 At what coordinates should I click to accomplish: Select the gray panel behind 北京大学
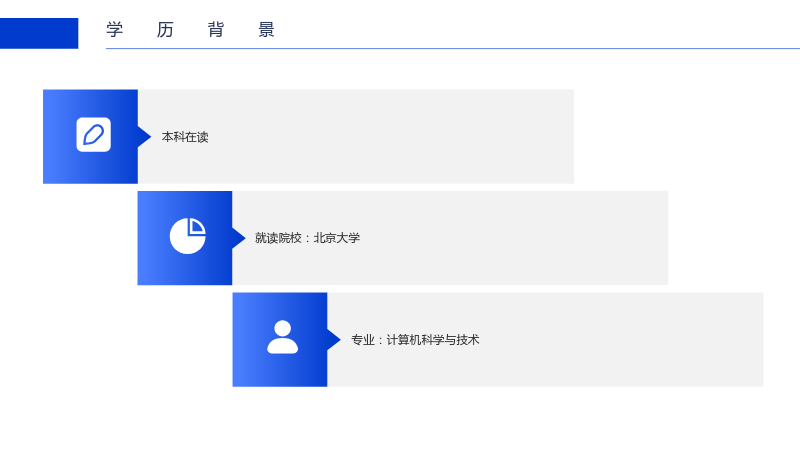coord(450,238)
